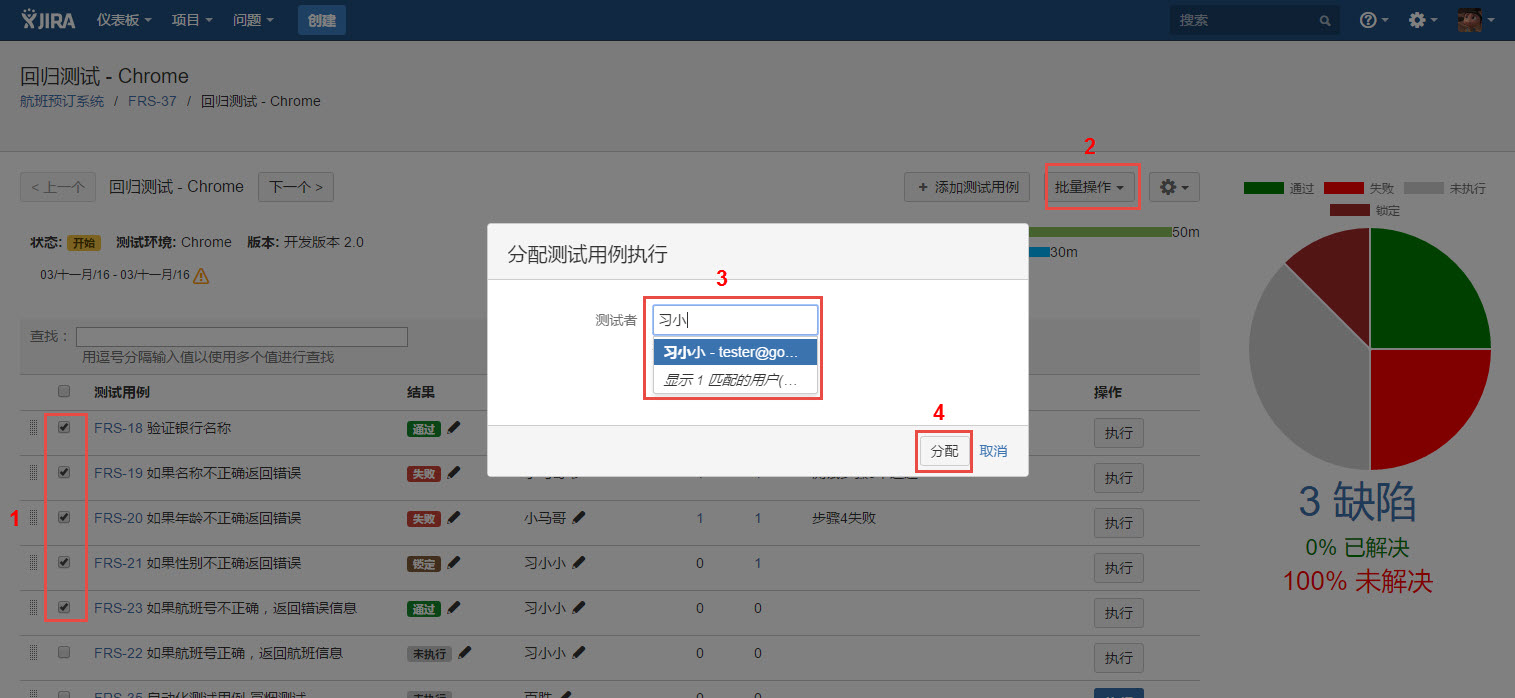Click the 查找 filter input

[242, 337]
